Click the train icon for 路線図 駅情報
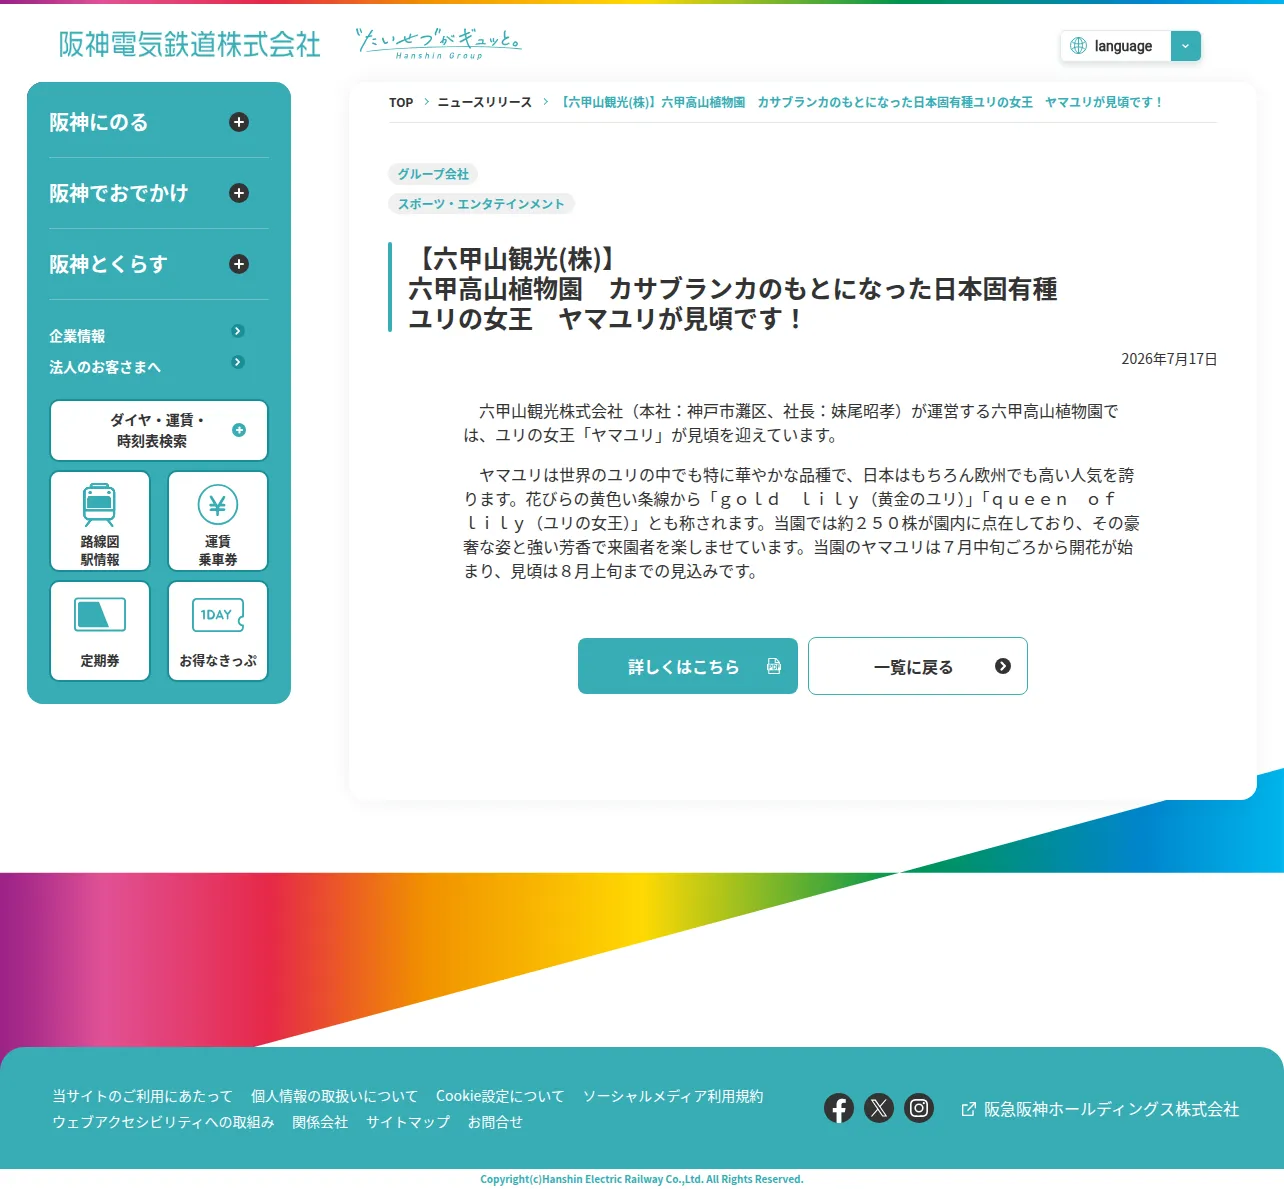The height and width of the screenshot is (1189, 1284). (99, 504)
